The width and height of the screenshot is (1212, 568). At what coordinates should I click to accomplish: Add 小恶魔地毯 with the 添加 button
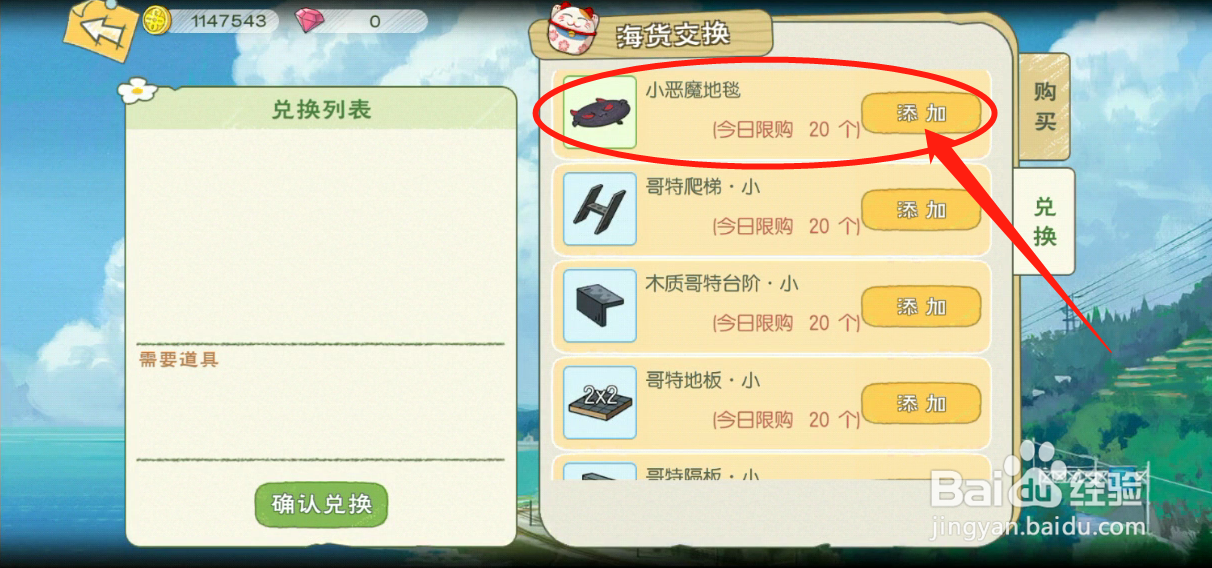pos(921,114)
